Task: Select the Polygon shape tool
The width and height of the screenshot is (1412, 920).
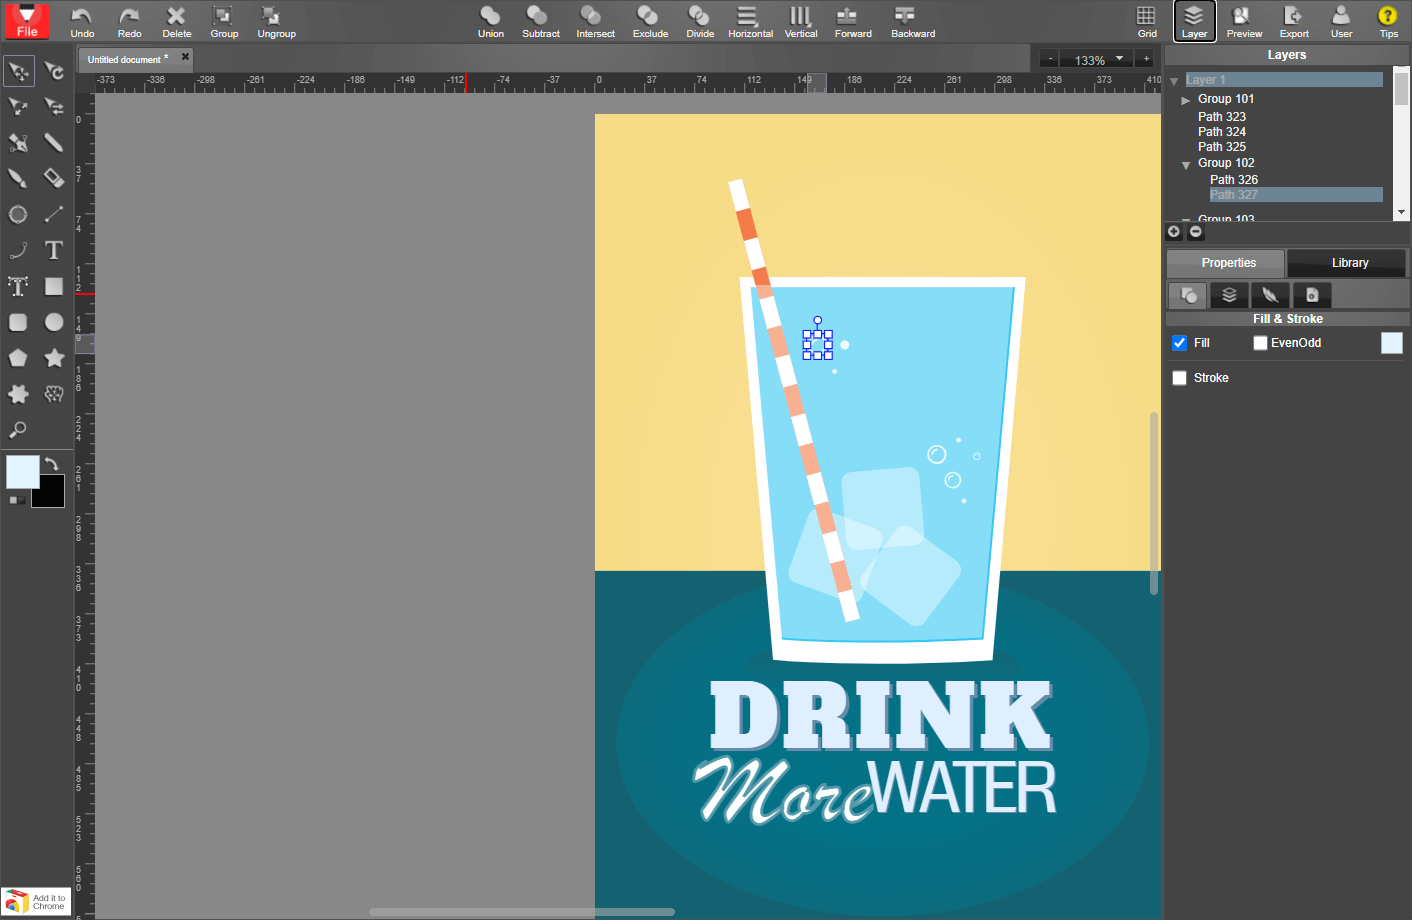Action: coord(18,358)
